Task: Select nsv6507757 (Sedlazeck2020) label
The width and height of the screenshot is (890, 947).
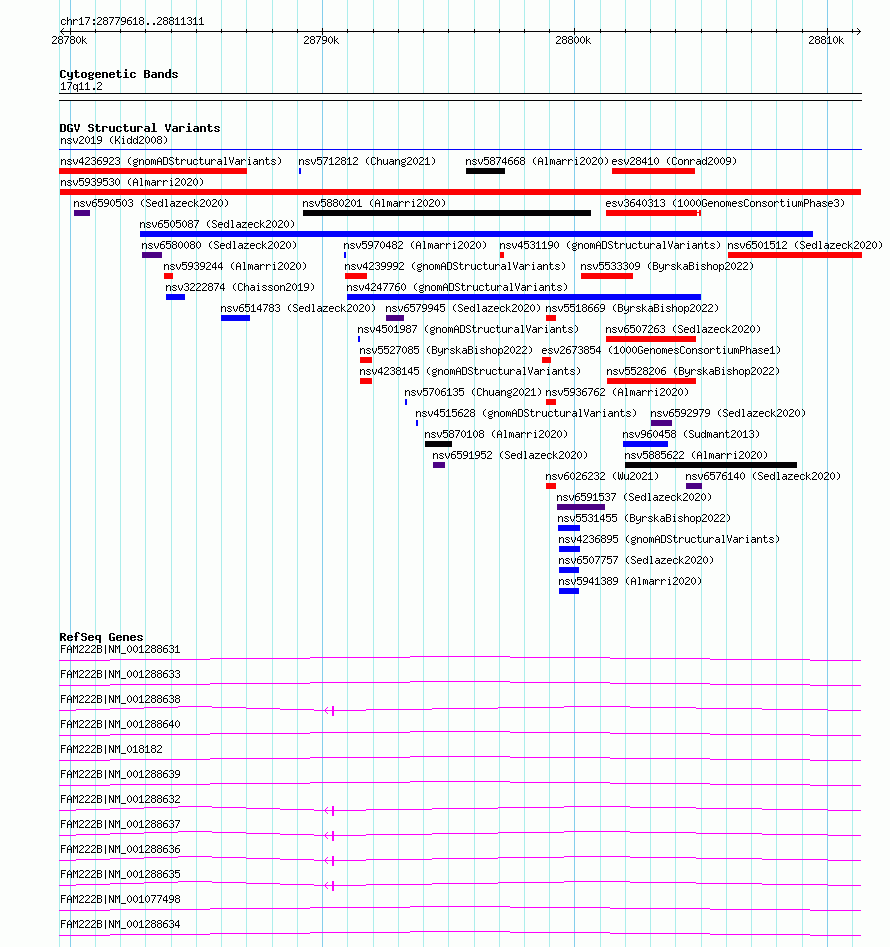Action: point(636,560)
